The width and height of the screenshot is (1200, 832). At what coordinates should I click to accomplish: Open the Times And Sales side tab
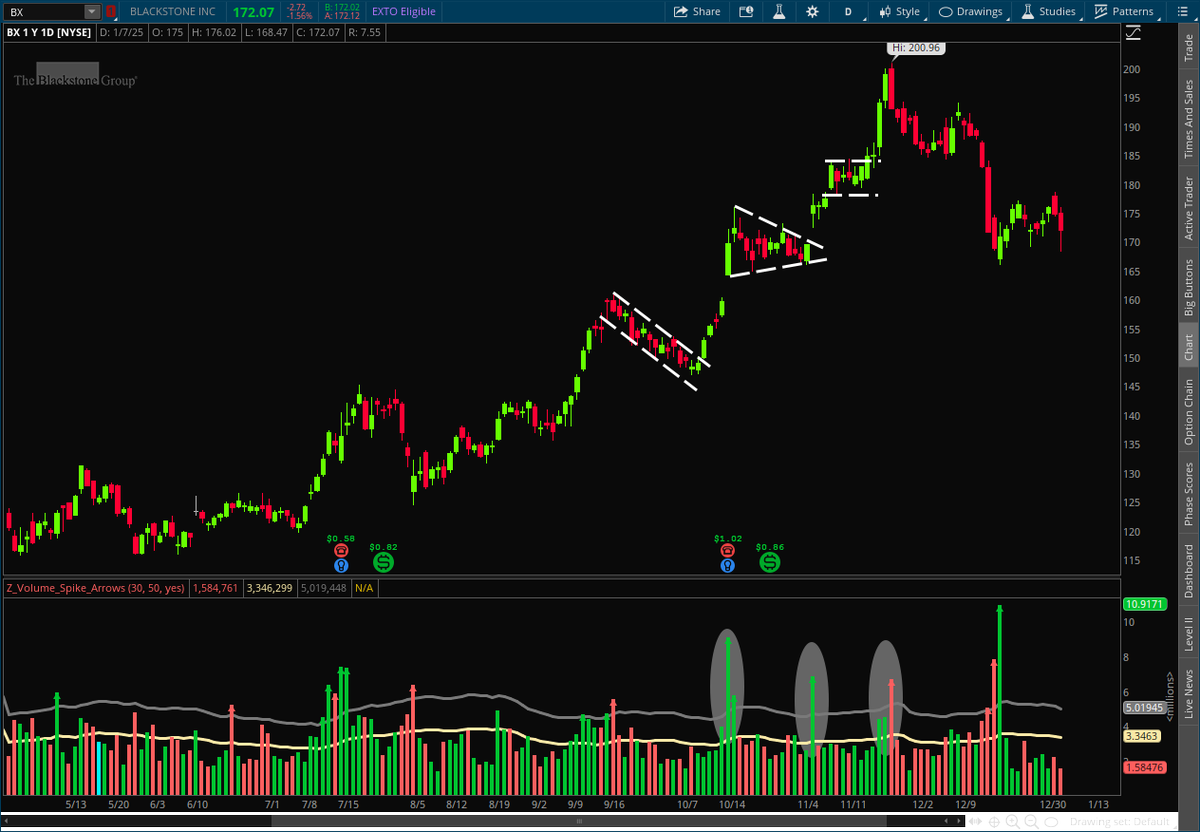(x=1188, y=117)
